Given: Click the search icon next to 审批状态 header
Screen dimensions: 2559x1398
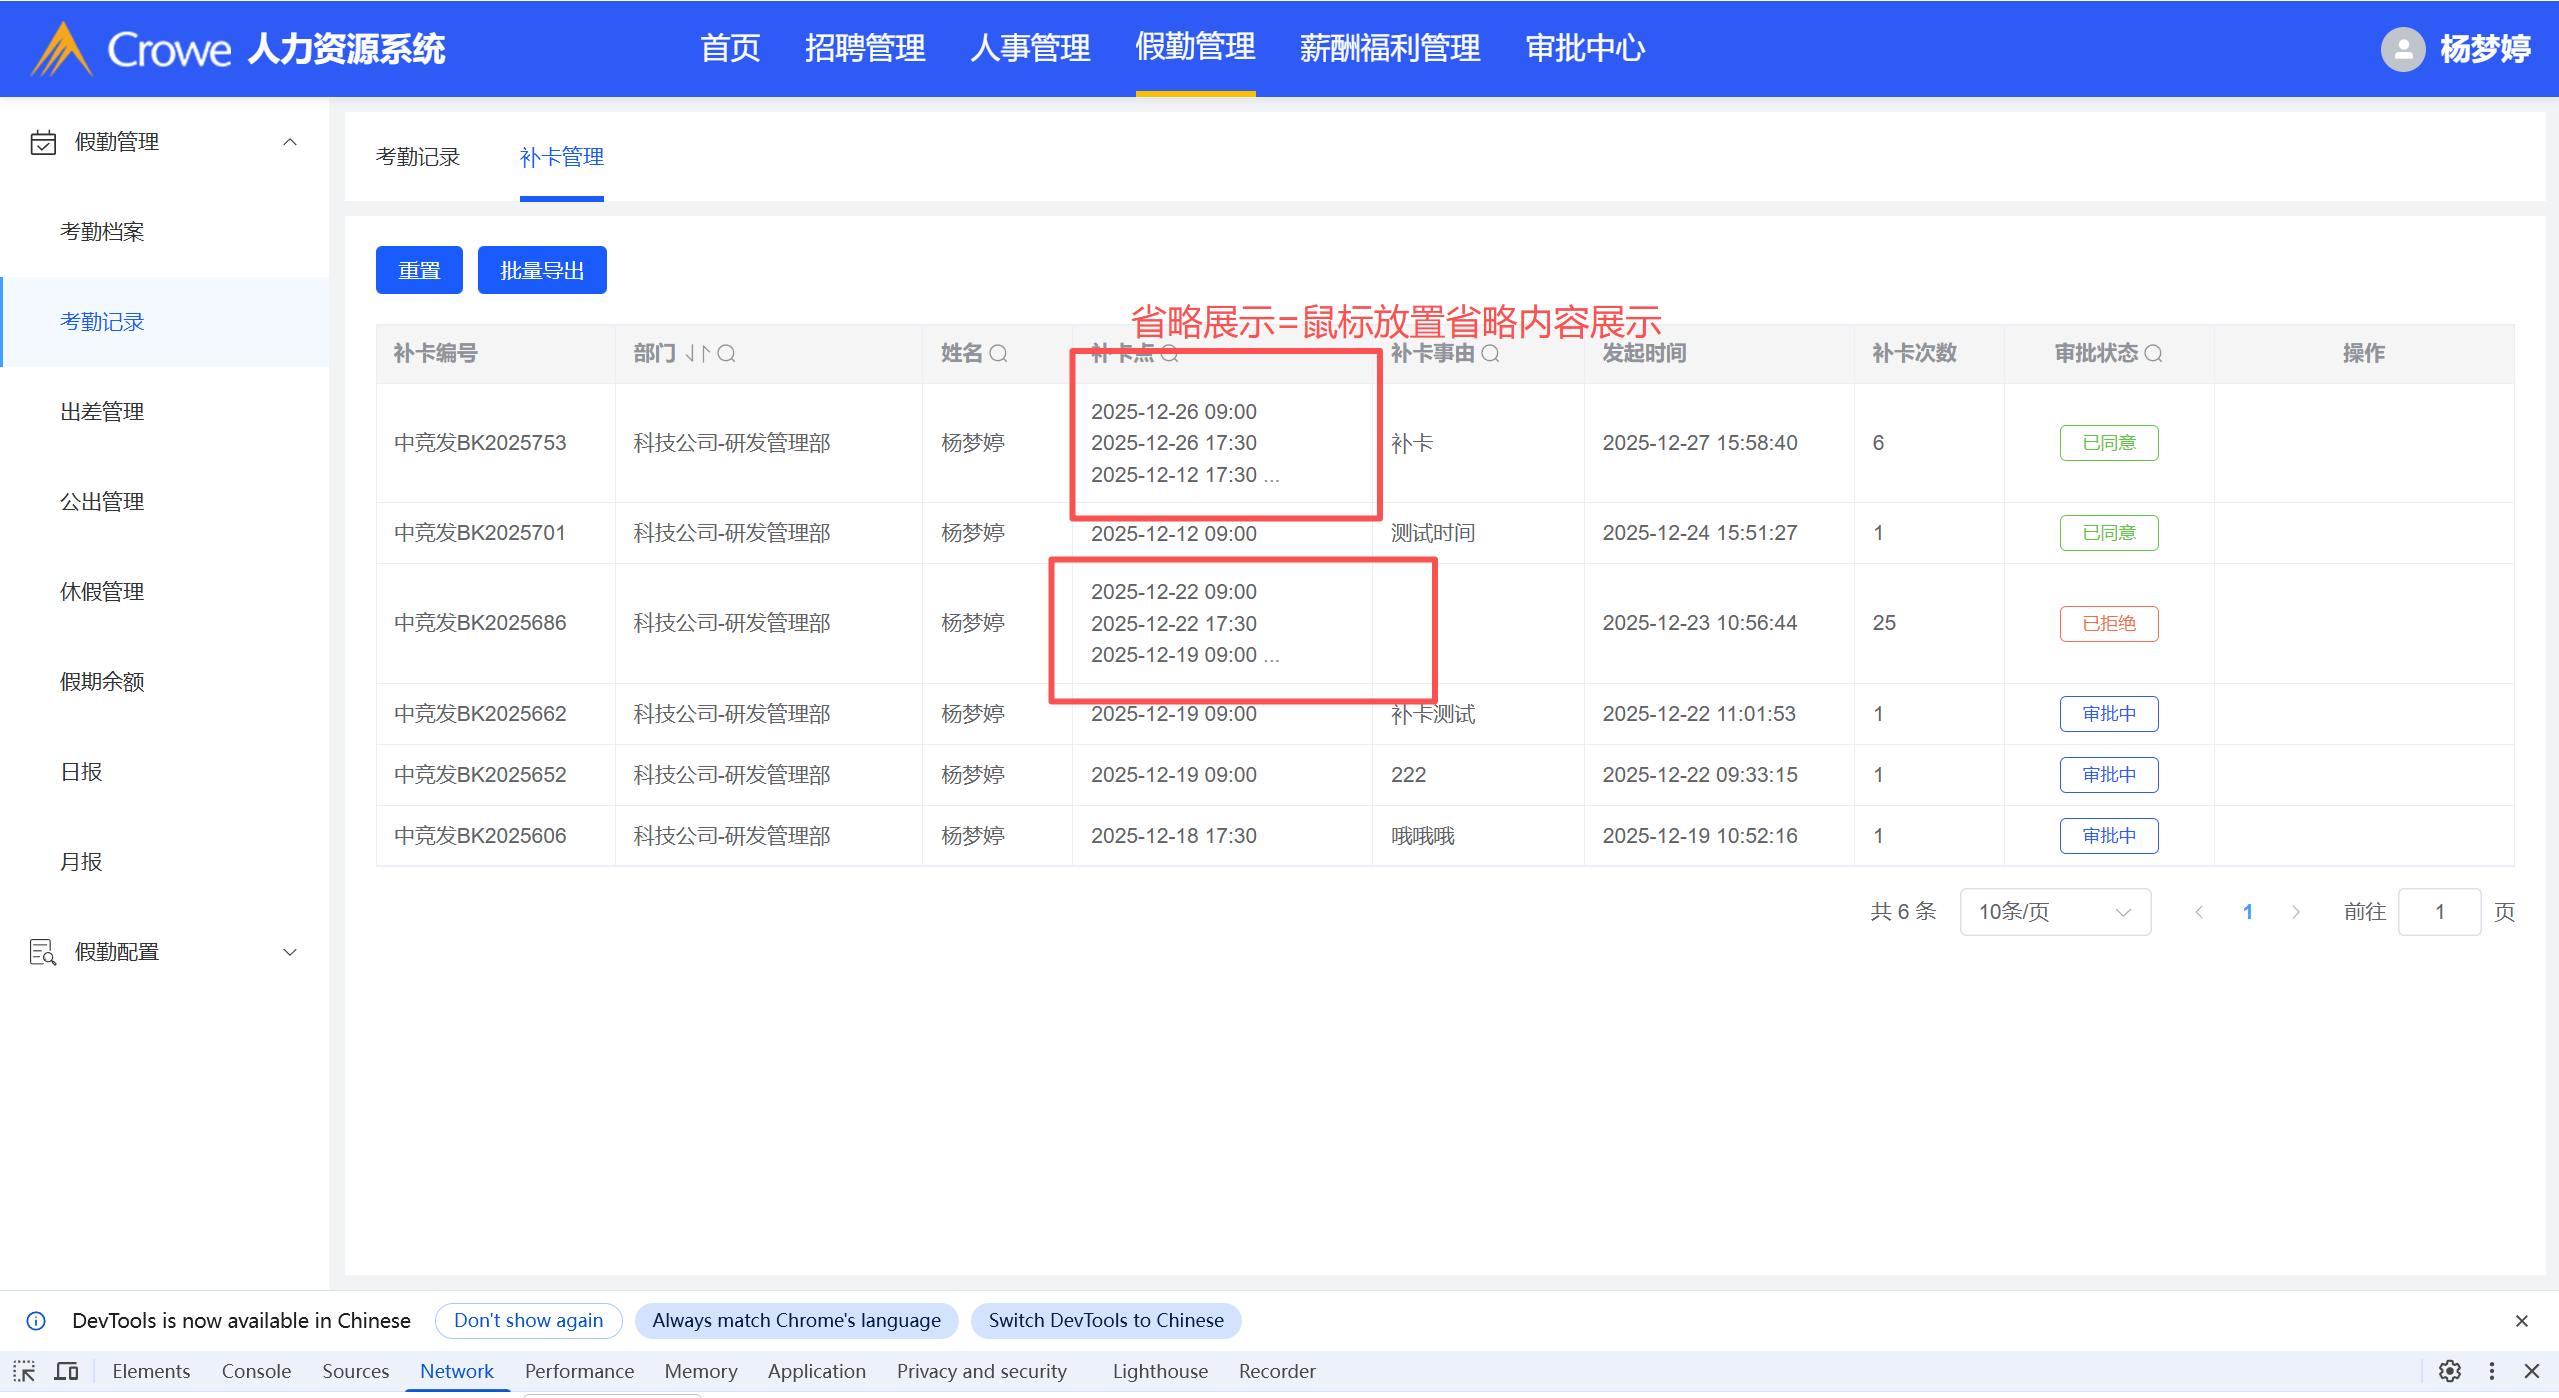Looking at the screenshot, I should (x=2154, y=353).
